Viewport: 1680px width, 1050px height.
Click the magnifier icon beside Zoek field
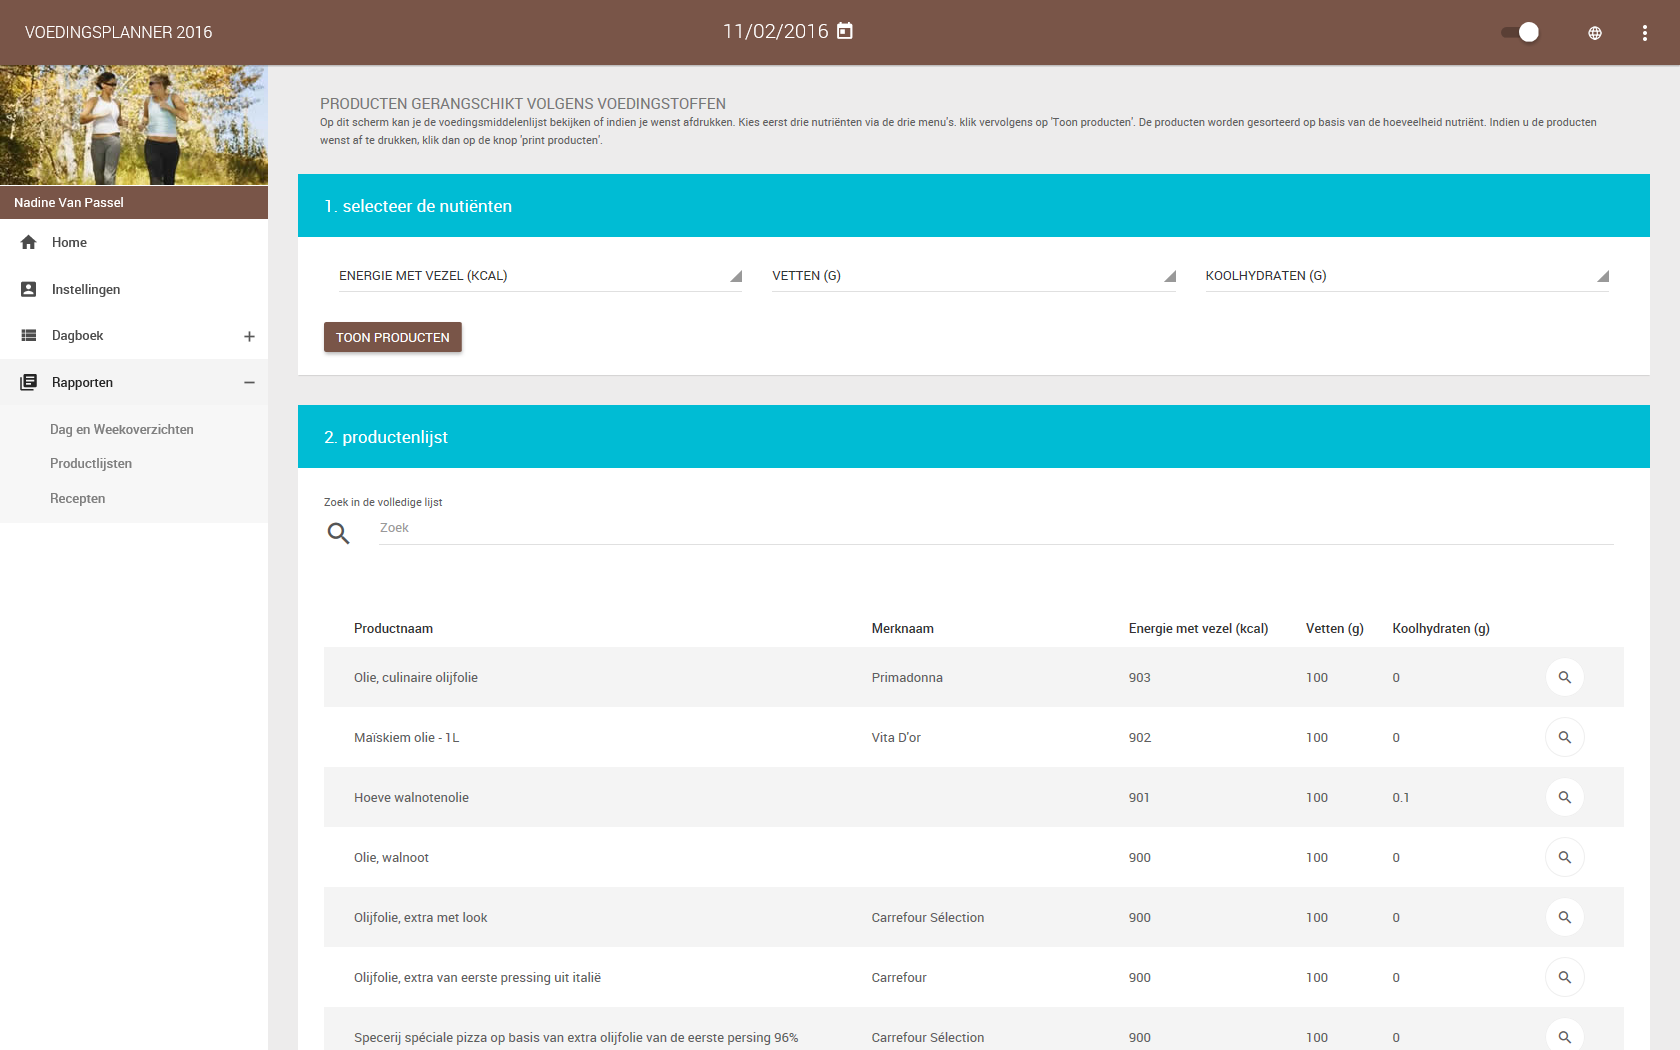(339, 533)
